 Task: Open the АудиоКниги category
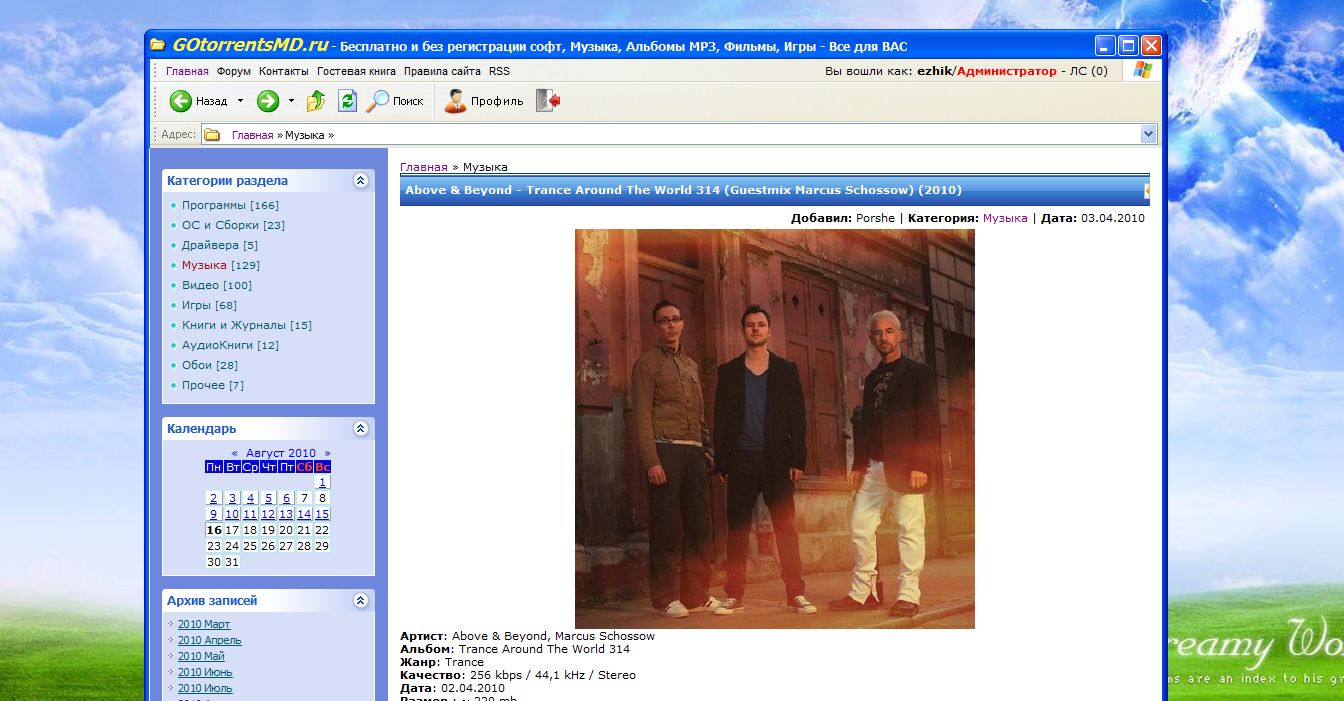click(x=230, y=345)
